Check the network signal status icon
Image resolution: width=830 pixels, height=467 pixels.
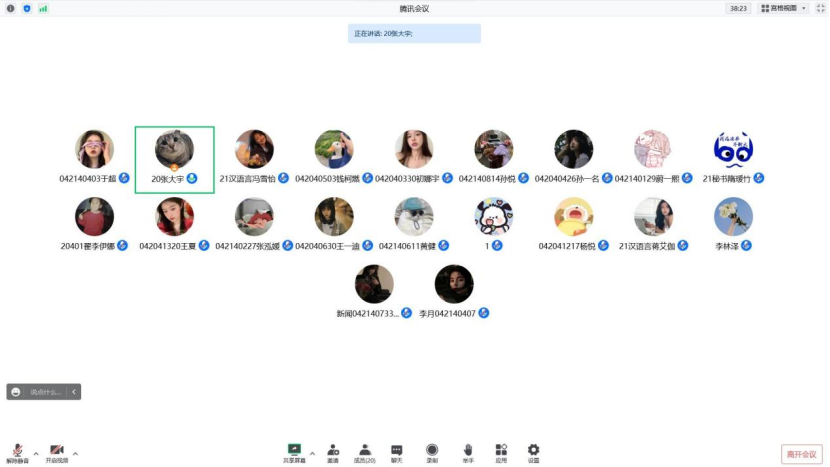[43, 8]
